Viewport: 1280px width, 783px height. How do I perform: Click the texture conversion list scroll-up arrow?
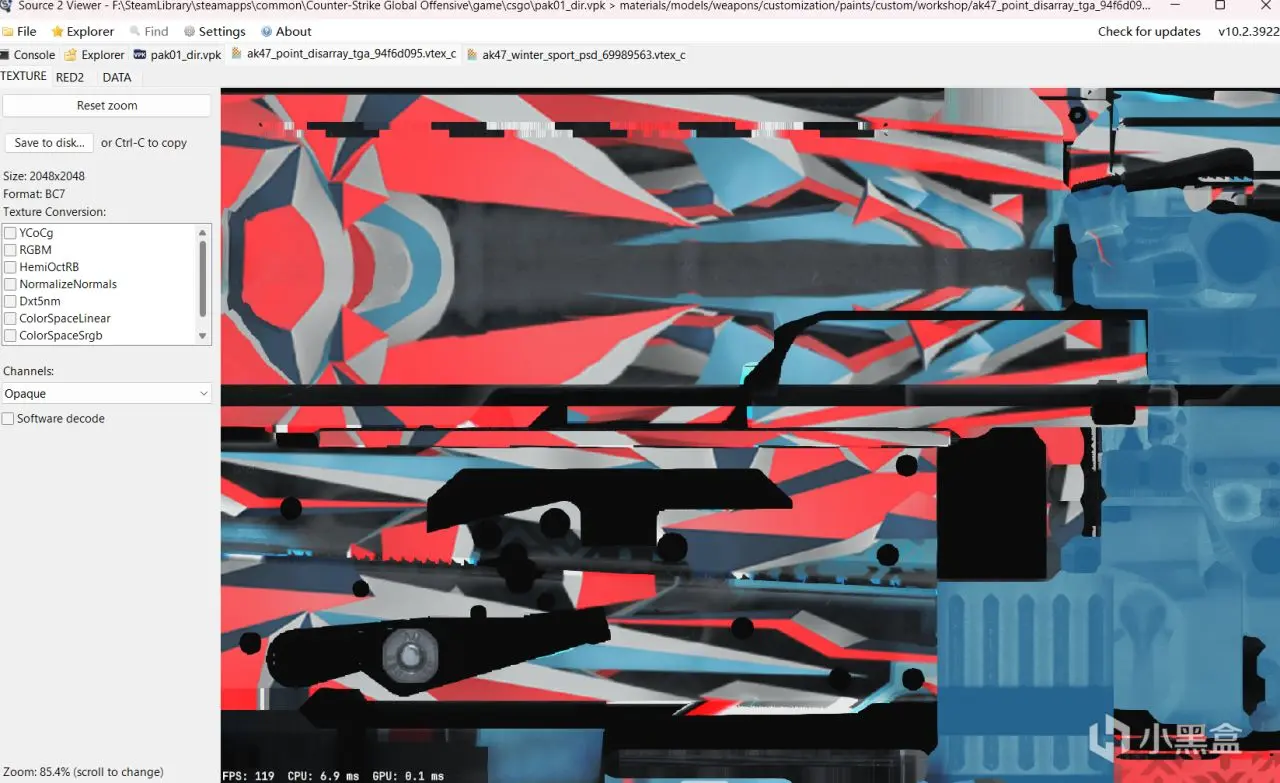(x=203, y=232)
